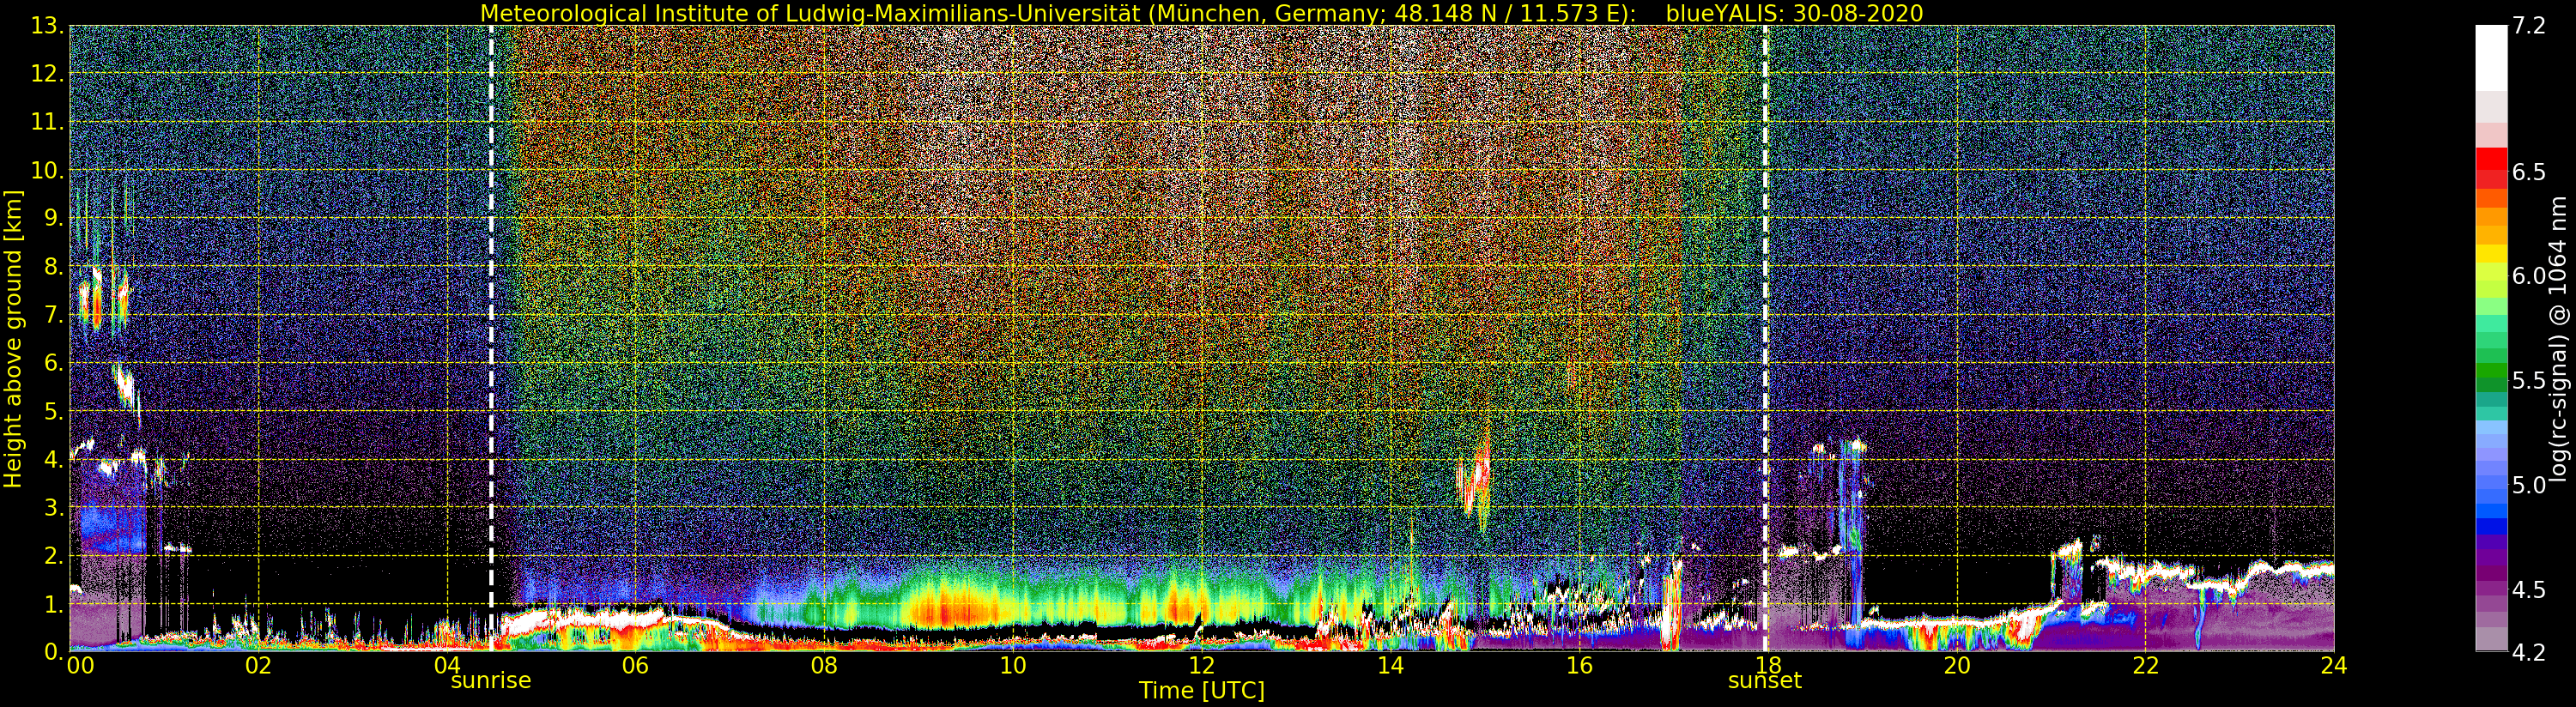Image resolution: width=2576 pixels, height=707 pixels.
Task: Click the sunrise label below the time axis
Action: tap(490, 681)
